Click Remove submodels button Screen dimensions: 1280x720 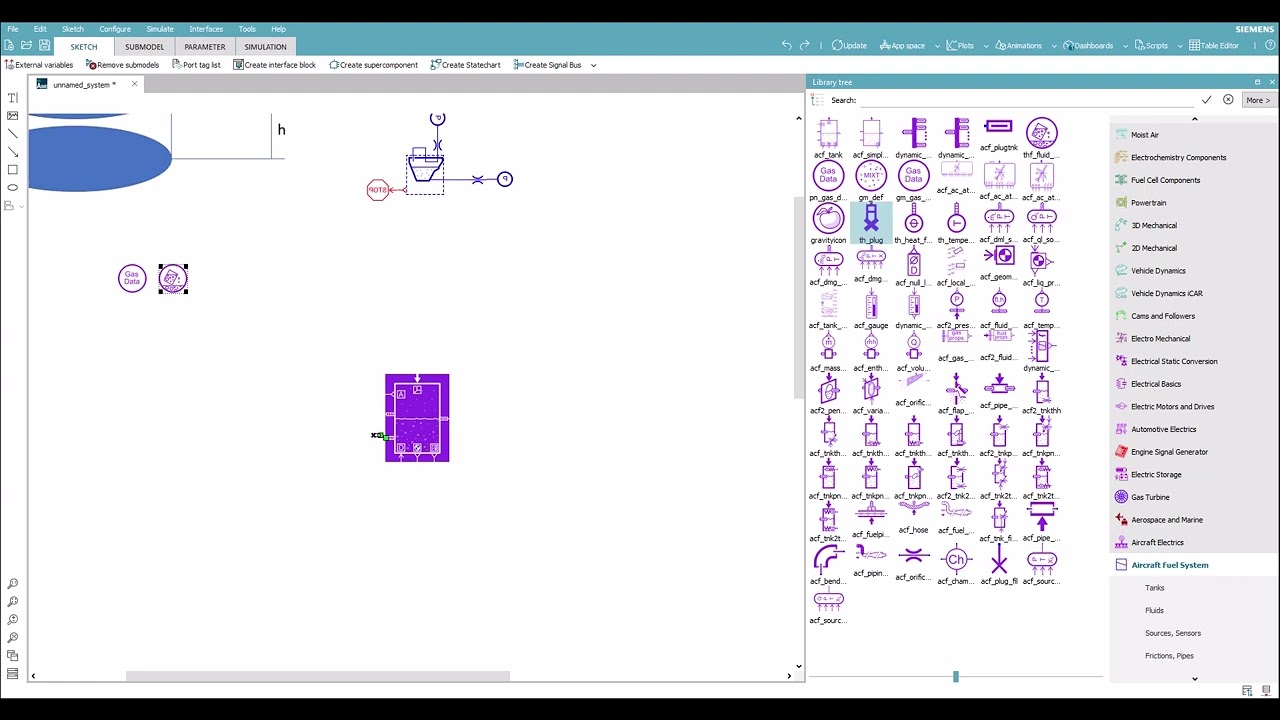122,65
